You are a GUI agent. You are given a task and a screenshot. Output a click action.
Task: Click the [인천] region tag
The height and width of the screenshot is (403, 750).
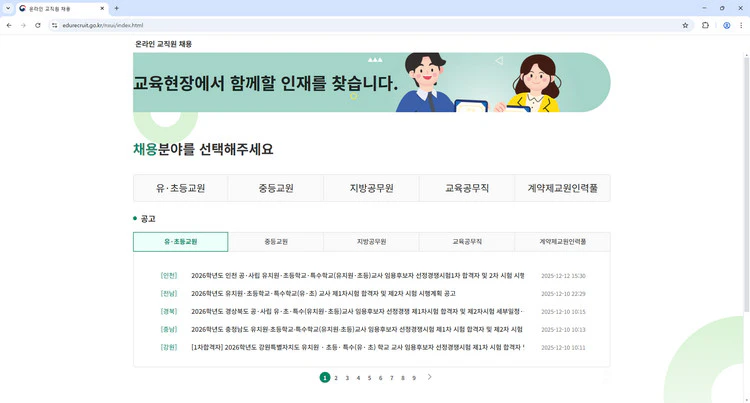coord(169,276)
